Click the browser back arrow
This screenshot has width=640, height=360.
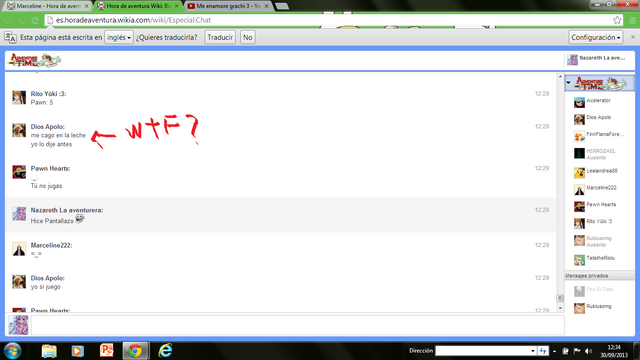8,20
